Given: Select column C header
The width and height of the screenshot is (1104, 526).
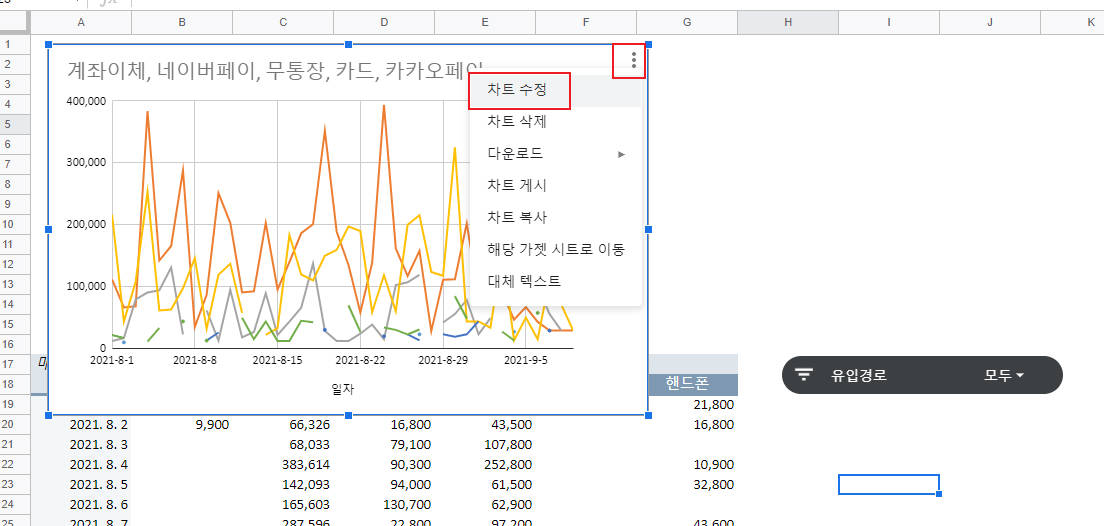Looking at the screenshot, I should [x=283, y=23].
